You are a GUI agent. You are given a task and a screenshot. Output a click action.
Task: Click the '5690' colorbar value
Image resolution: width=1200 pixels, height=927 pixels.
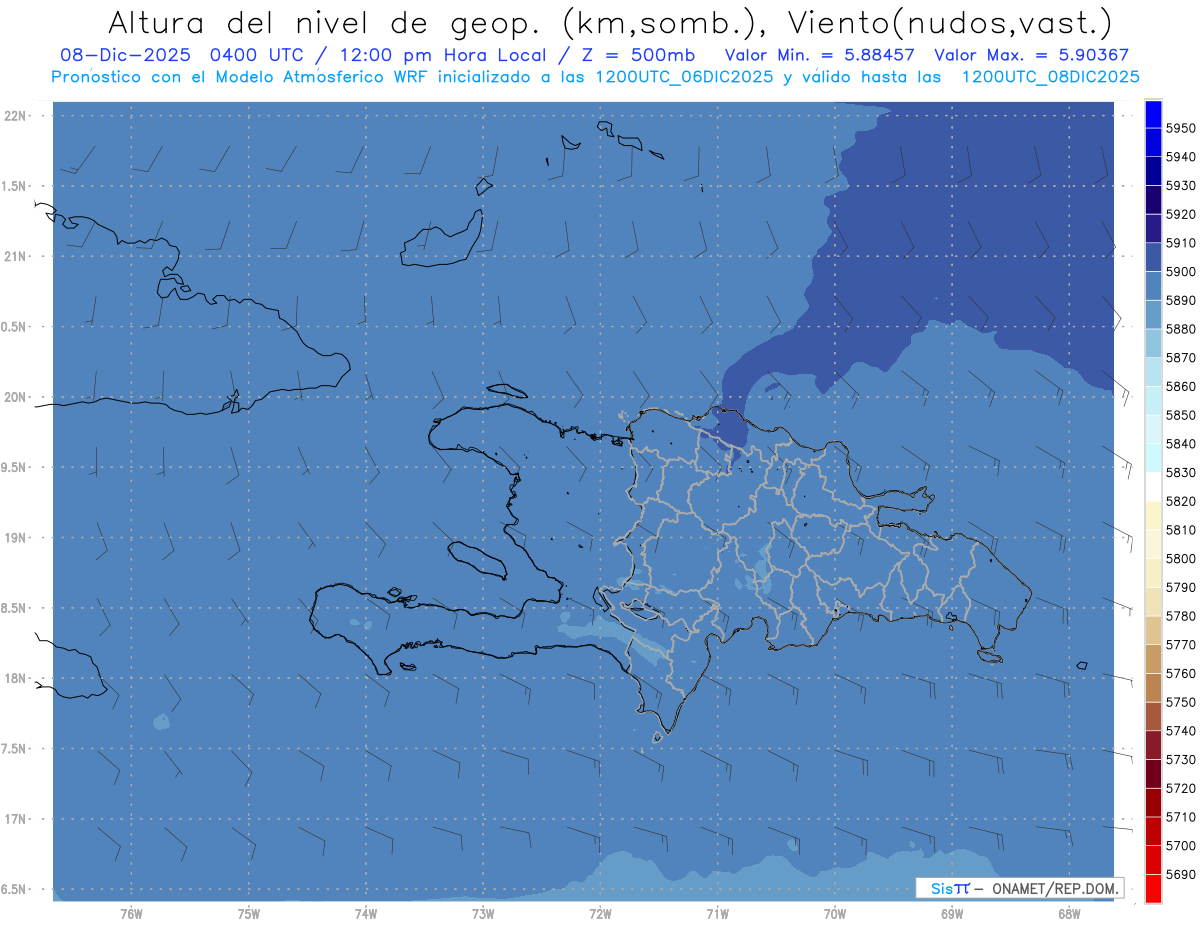point(1180,874)
